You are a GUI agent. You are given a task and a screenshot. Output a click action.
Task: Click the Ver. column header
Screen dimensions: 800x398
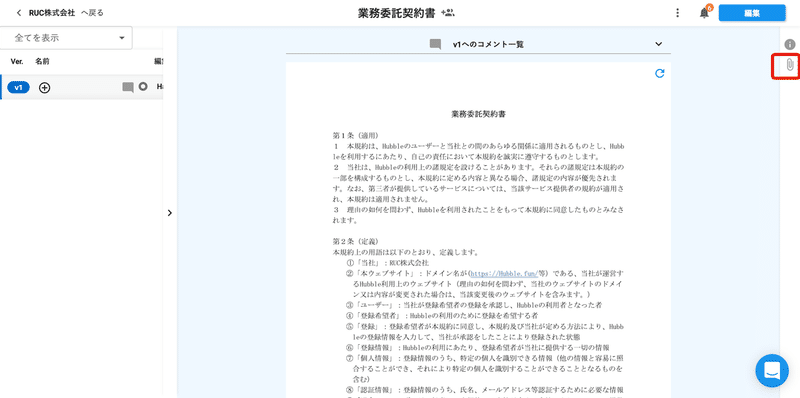click(17, 61)
